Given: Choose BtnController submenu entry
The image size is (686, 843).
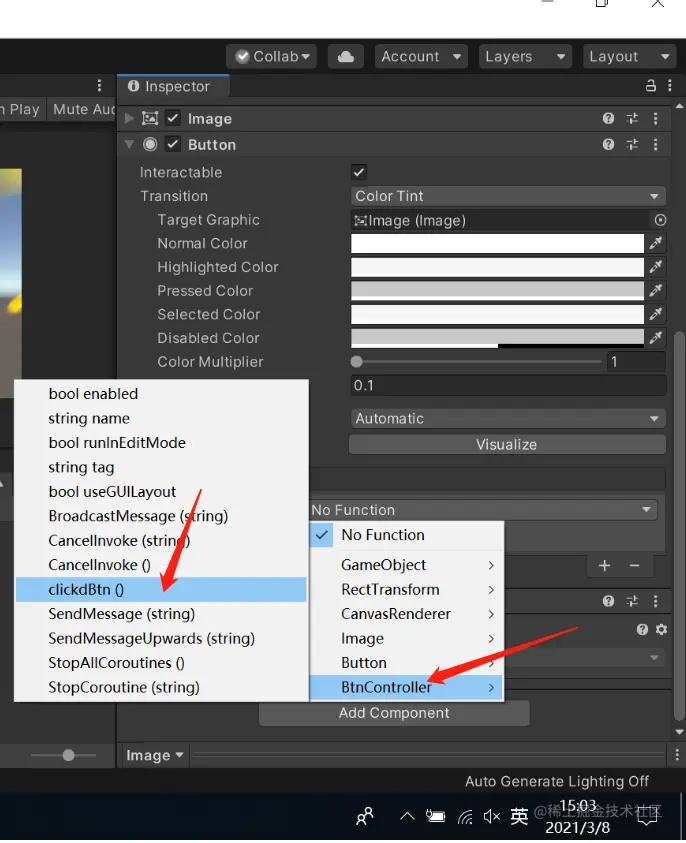Looking at the screenshot, I should click(407, 687).
